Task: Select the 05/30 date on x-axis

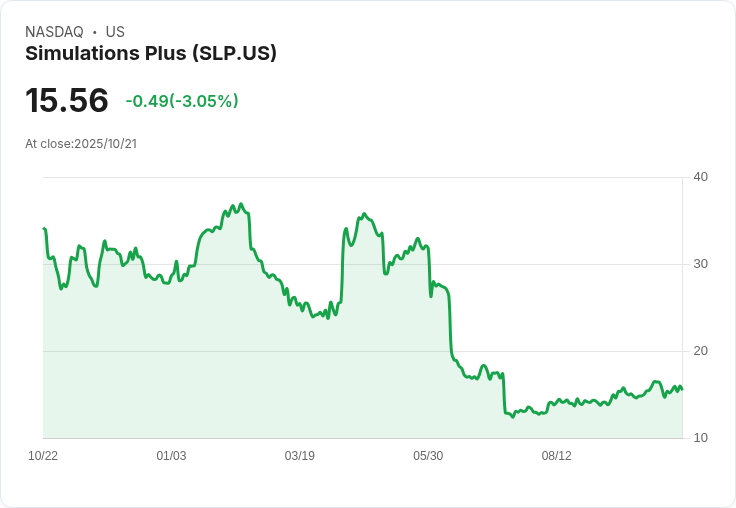Action: [428, 456]
